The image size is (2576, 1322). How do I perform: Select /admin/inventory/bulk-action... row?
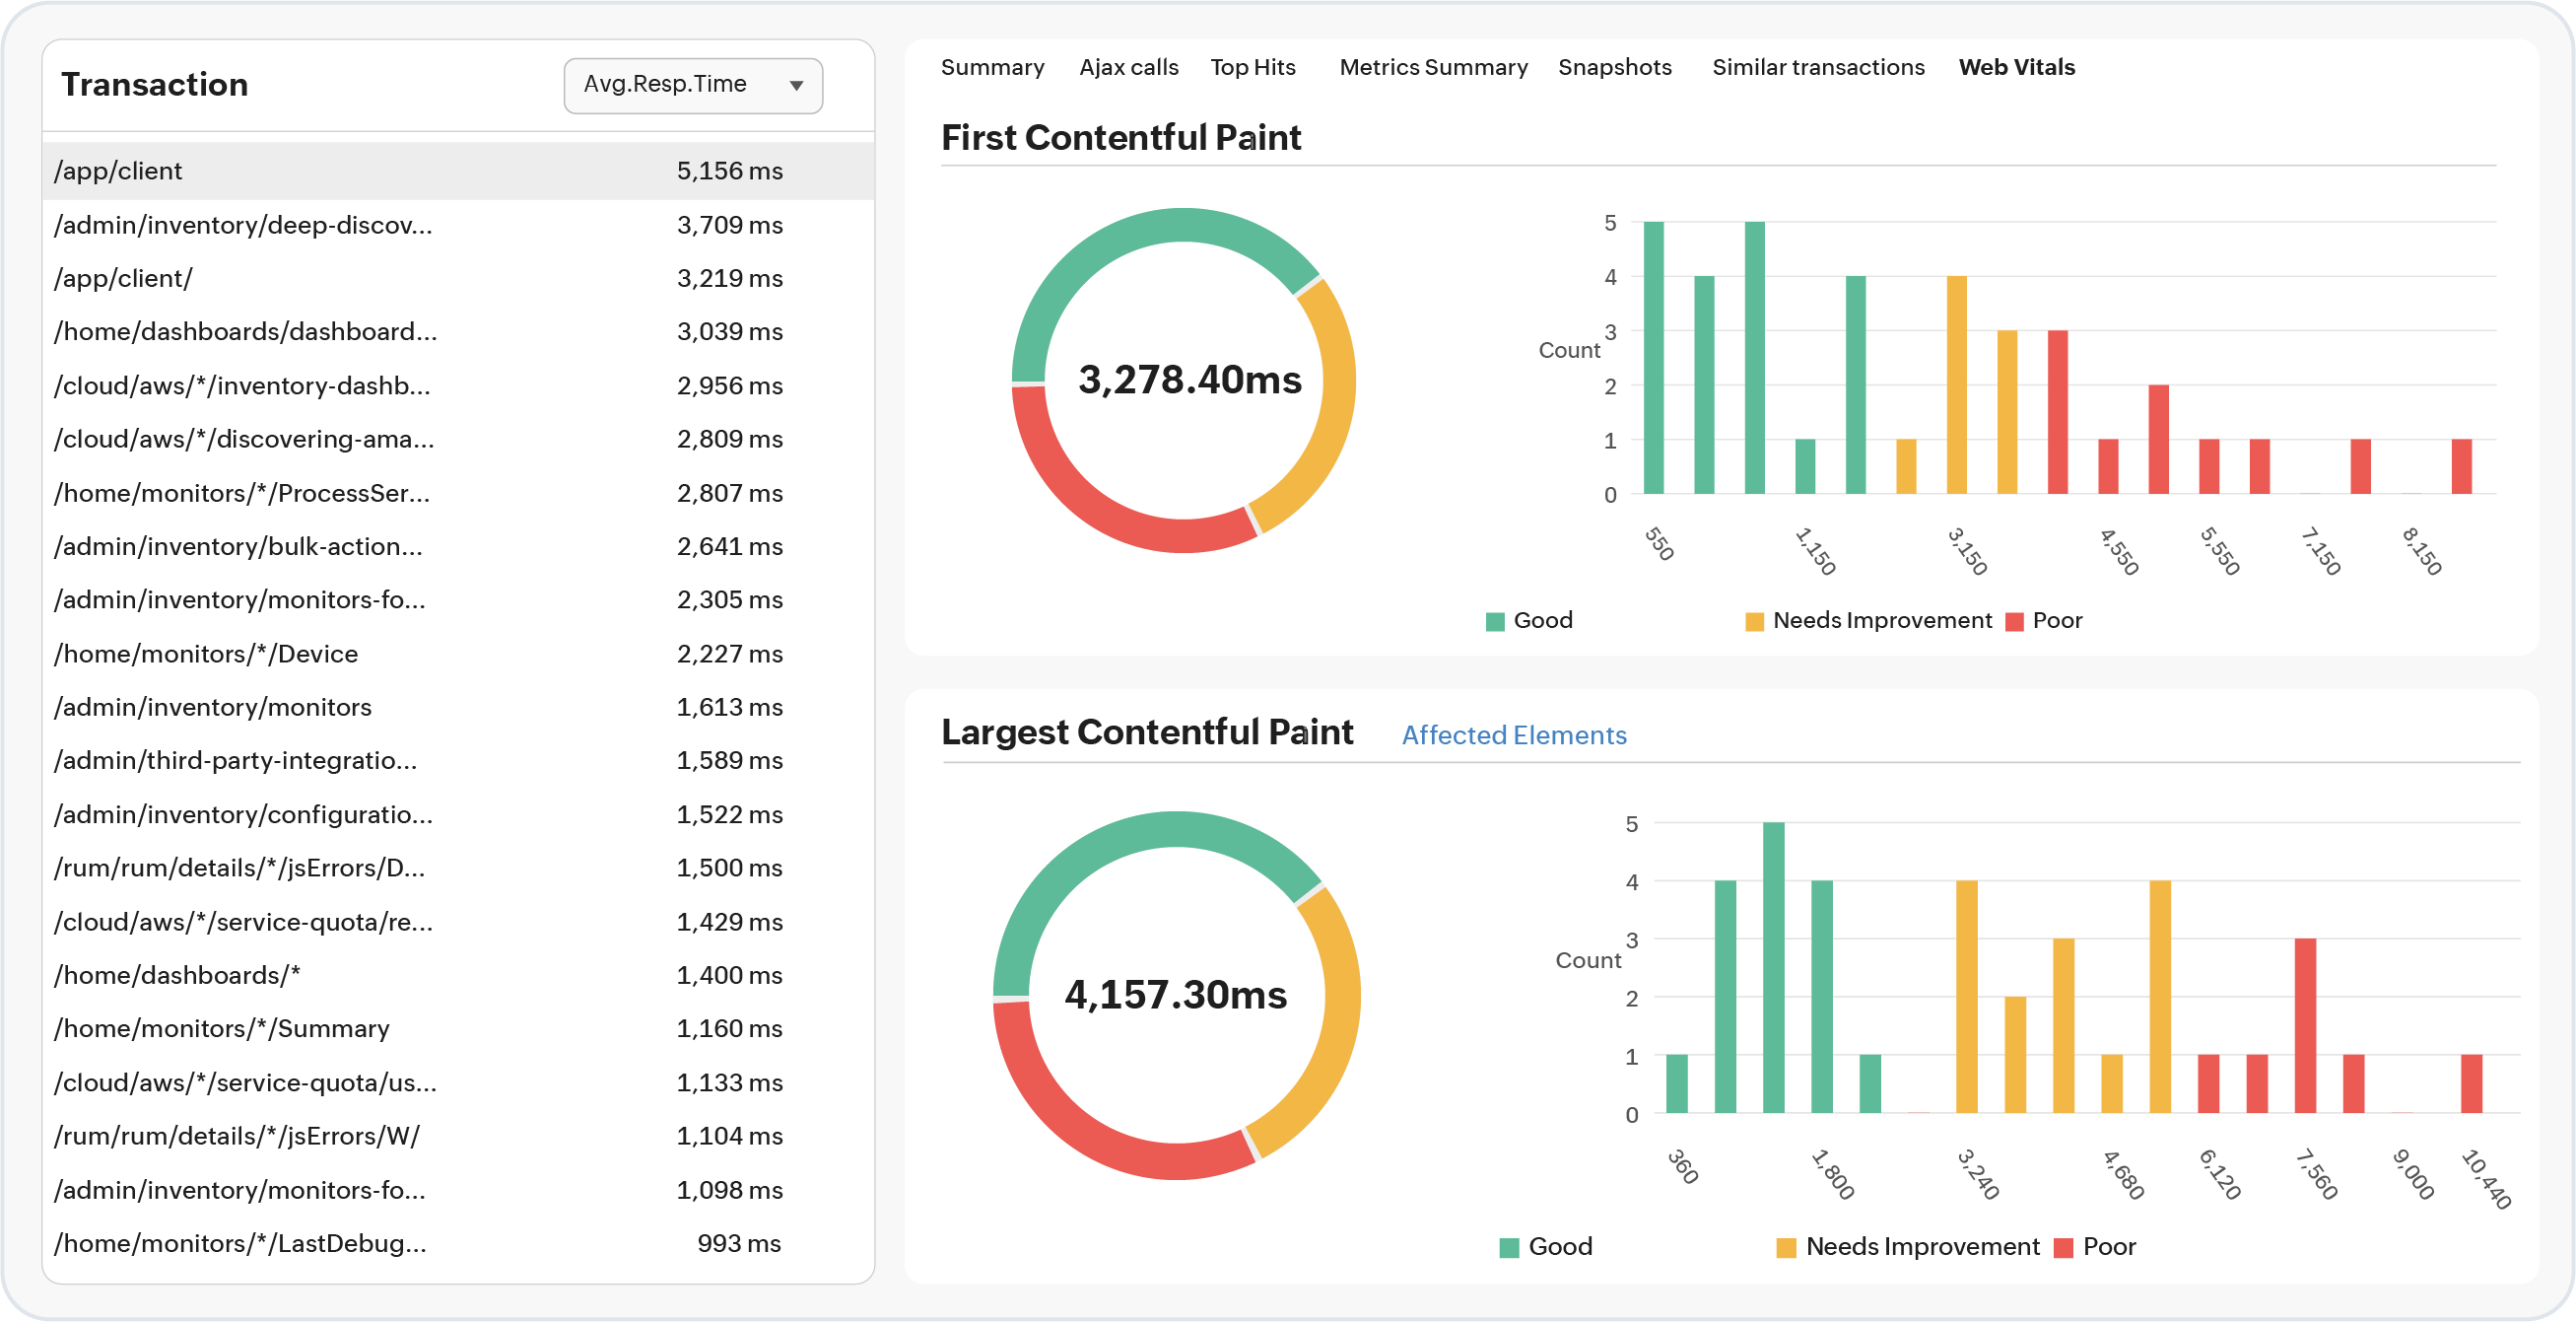[458, 546]
